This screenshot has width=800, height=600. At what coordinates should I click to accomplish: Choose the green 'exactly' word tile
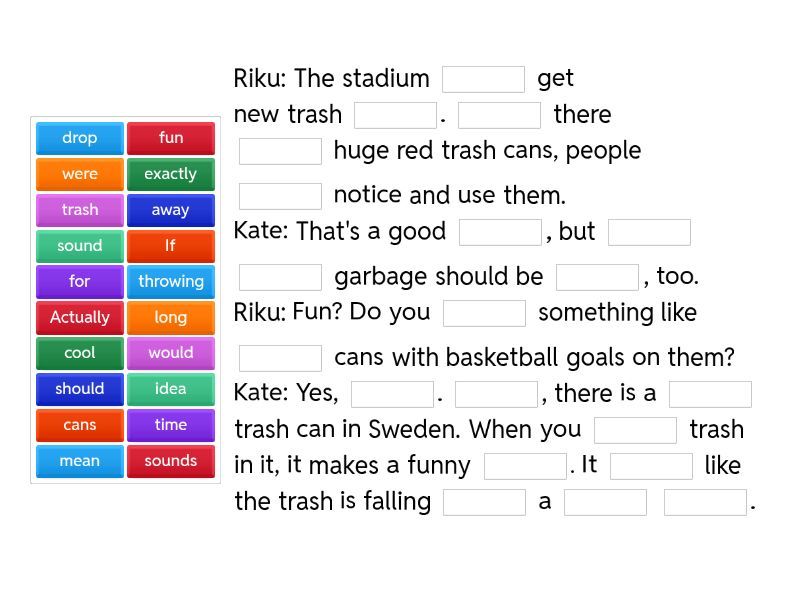pyautogui.click(x=171, y=174)
